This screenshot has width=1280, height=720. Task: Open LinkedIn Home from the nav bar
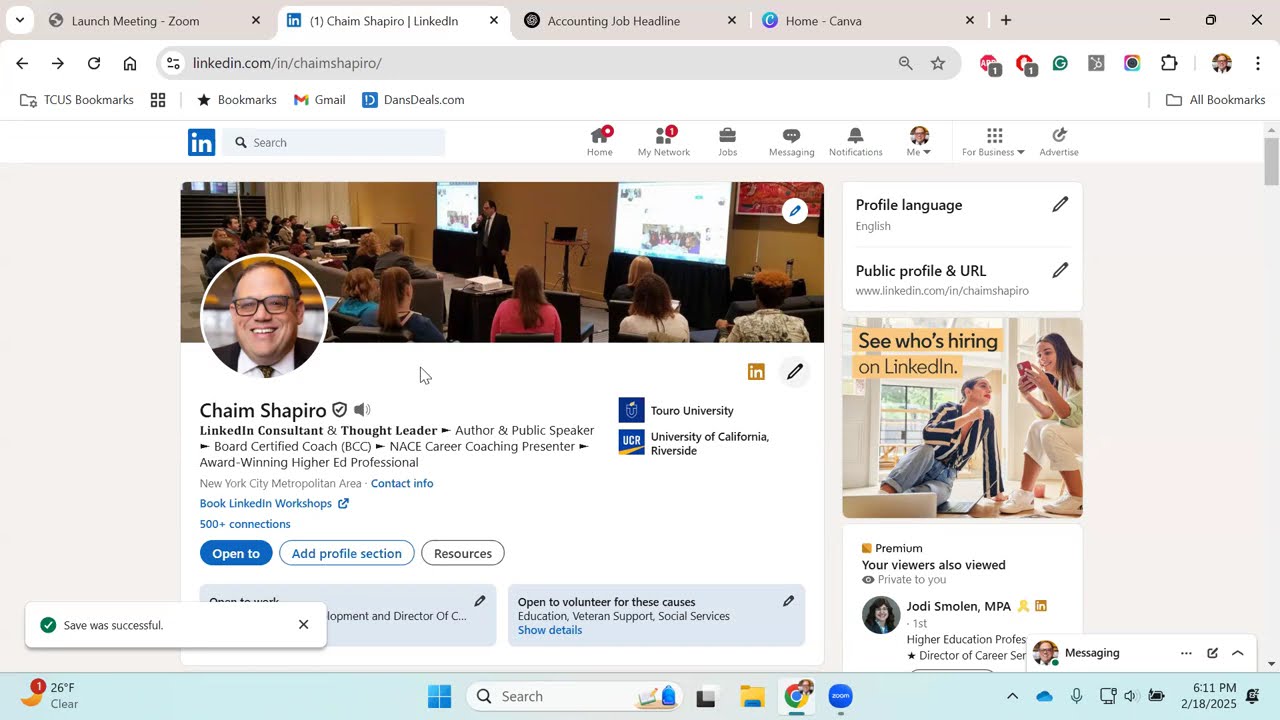click(600, 142)
